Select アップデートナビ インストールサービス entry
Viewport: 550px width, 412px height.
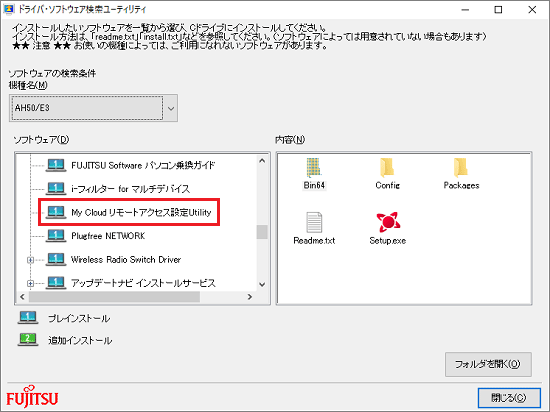143,283
